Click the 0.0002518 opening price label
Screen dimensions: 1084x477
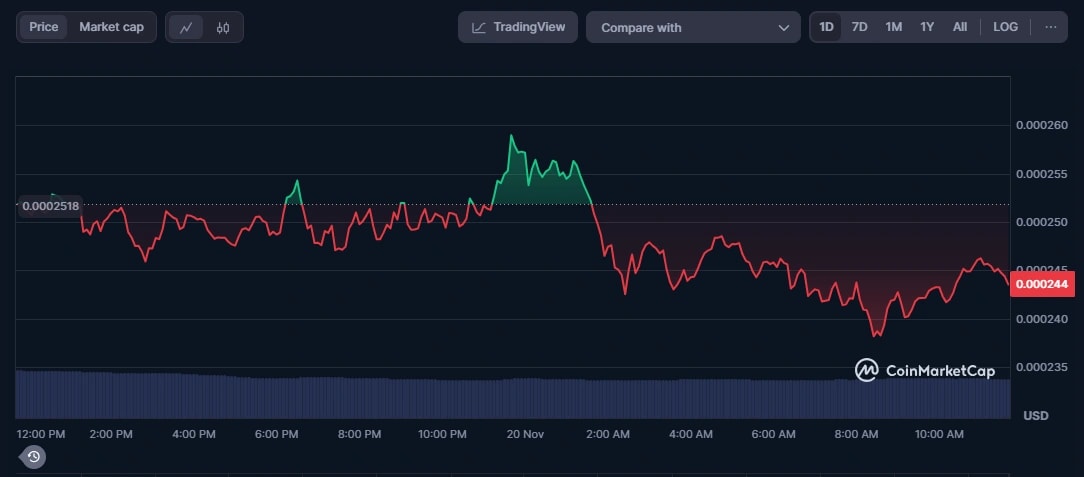tap(50, 206)
